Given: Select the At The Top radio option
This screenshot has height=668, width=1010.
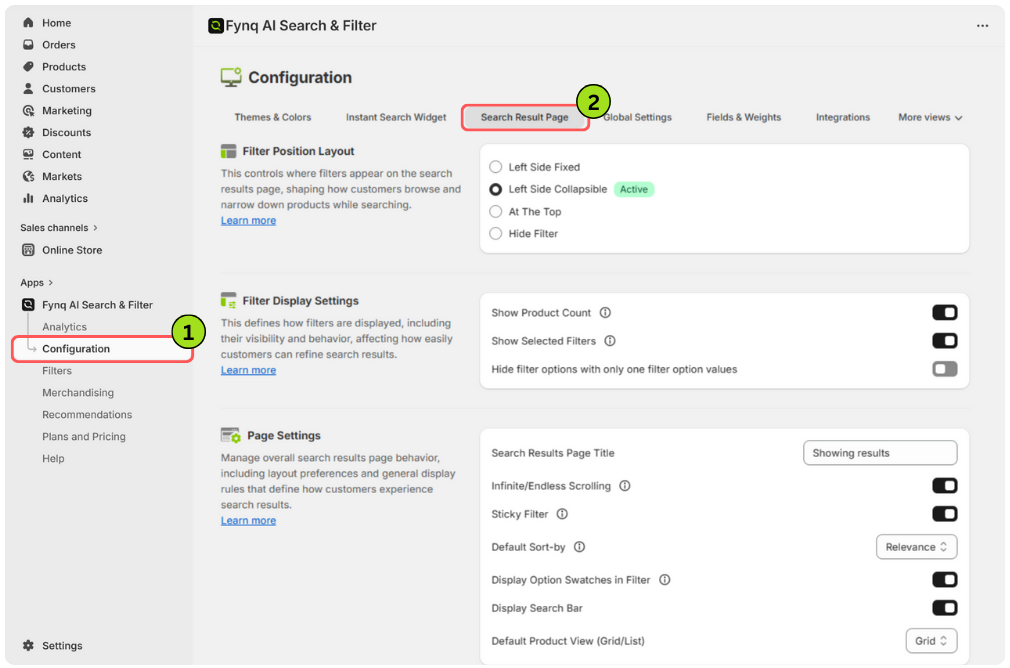Looking at the screenshot, I should coord(495,211).
